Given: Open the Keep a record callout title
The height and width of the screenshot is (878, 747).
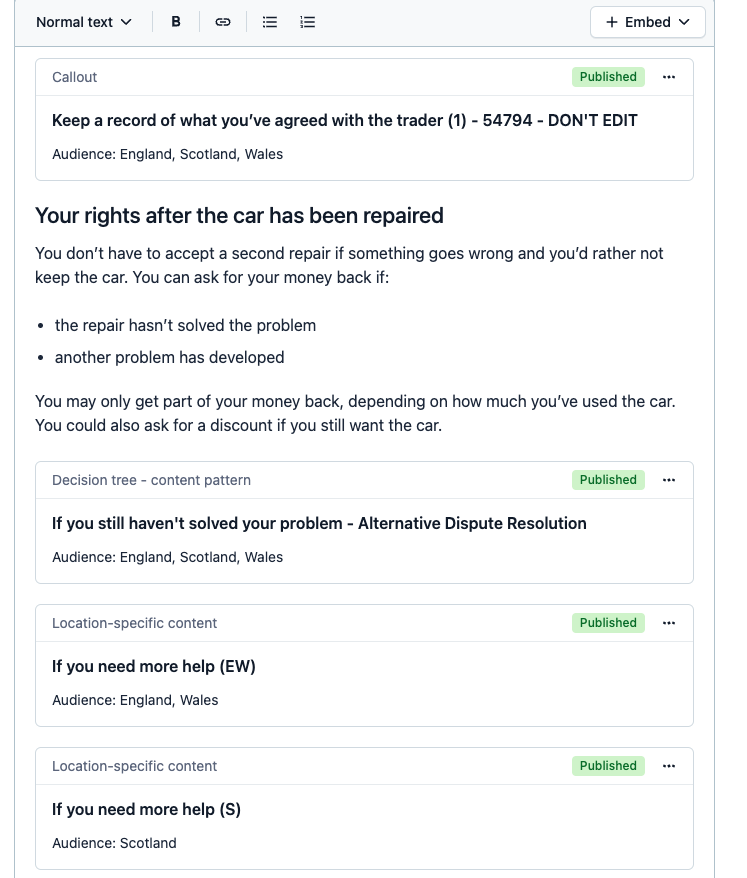Looking at the screenshot, I should (x=344, y=120).
